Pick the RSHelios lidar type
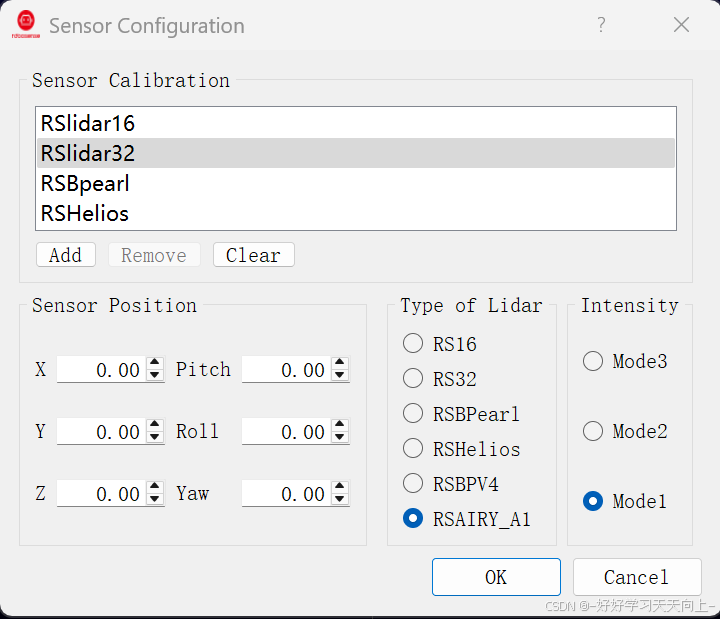Image resolution: width=720 pixels, height=619 pixels. tap(413, 449)
